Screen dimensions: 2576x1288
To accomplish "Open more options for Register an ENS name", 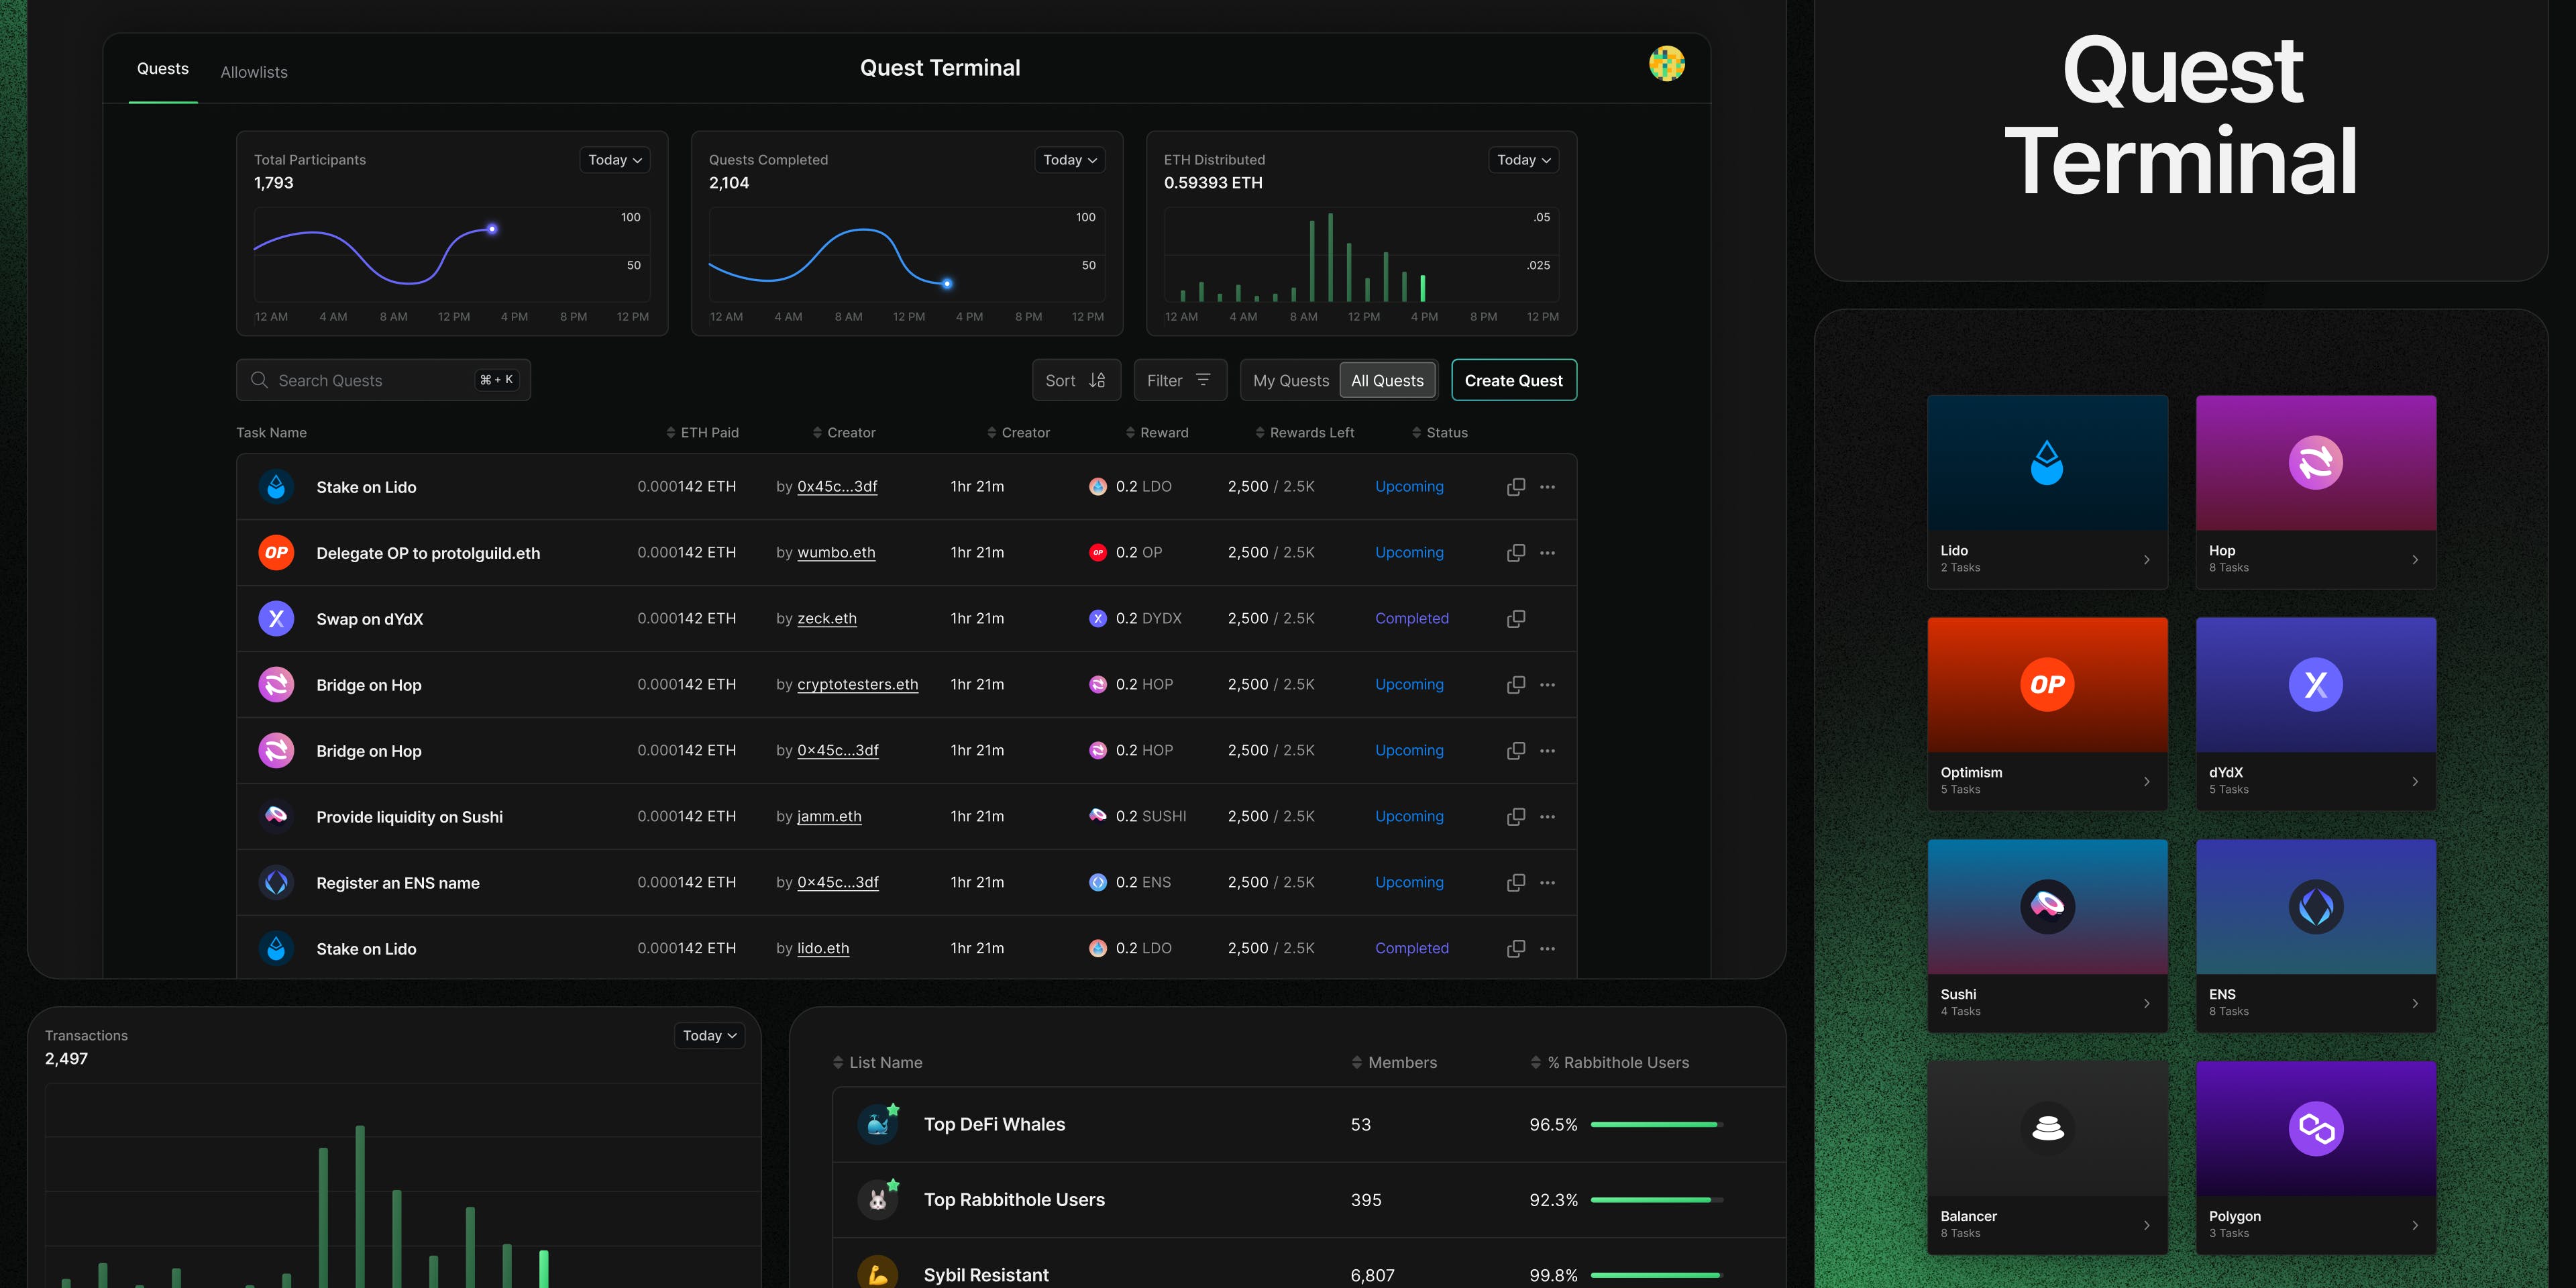I will 1547,883.
